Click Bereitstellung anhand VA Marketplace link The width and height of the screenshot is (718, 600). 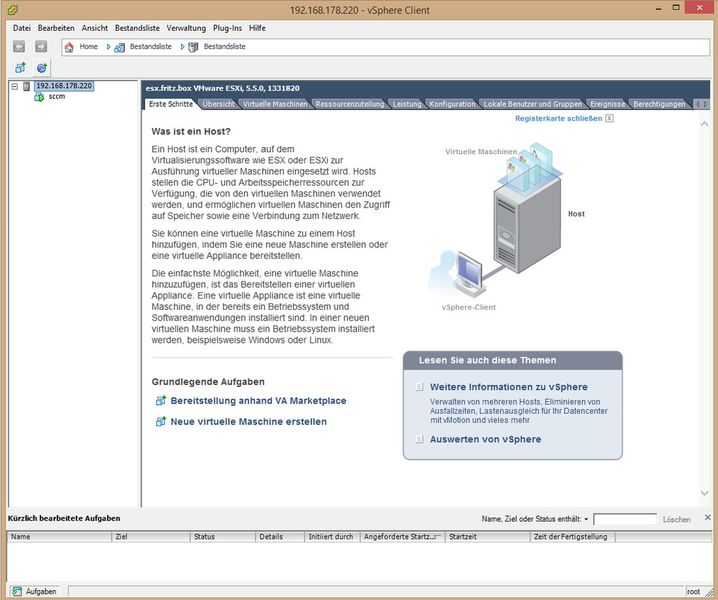[258, 401]
